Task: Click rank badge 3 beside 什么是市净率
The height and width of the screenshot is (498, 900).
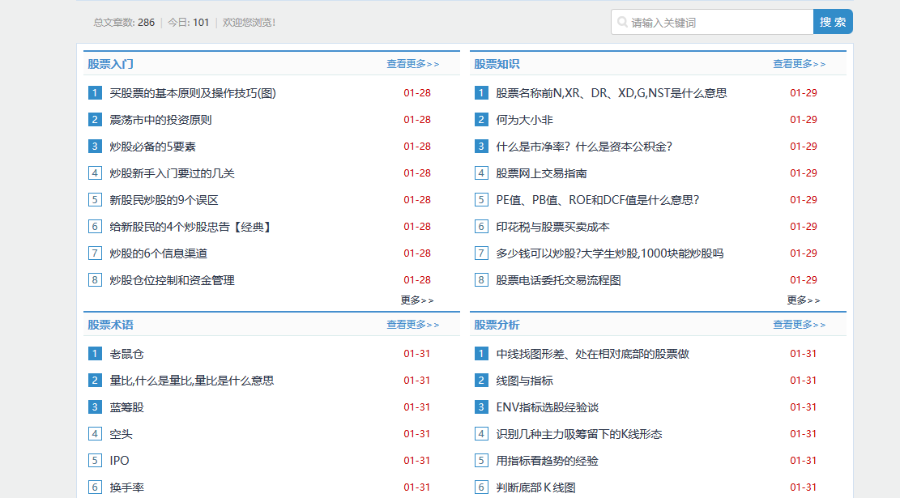Action: point(481,146)
